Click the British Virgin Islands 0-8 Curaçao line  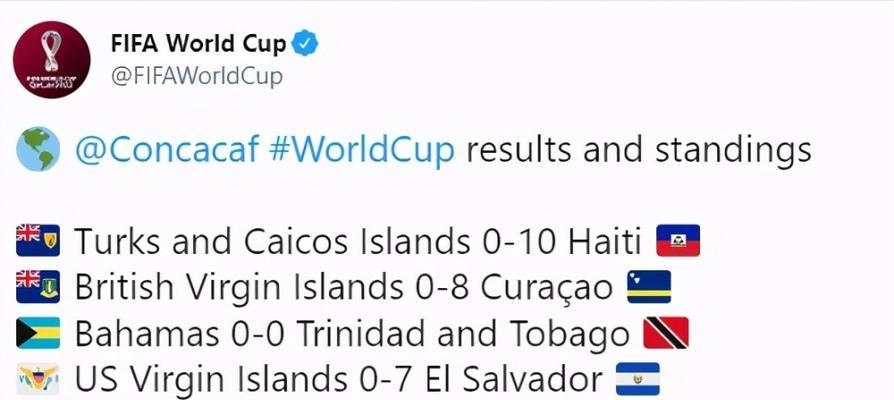(344, 287)
